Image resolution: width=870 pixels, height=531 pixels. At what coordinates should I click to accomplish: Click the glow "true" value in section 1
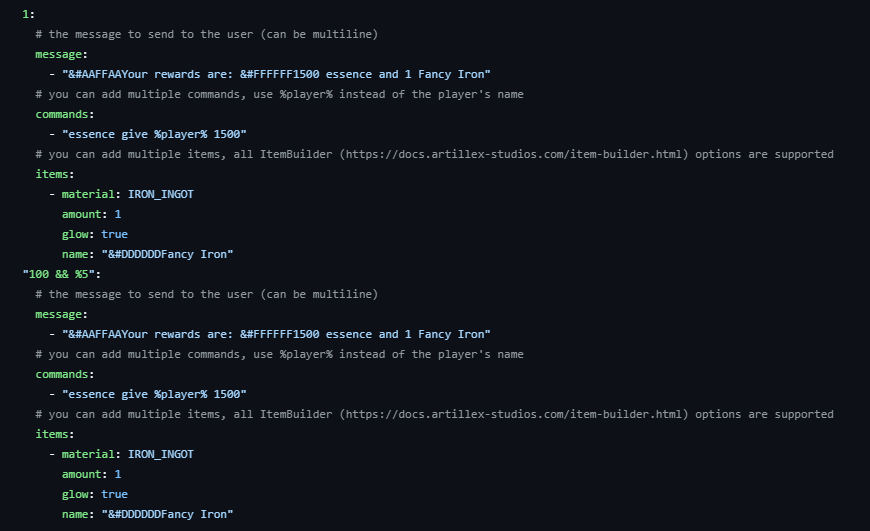point(114,234)
